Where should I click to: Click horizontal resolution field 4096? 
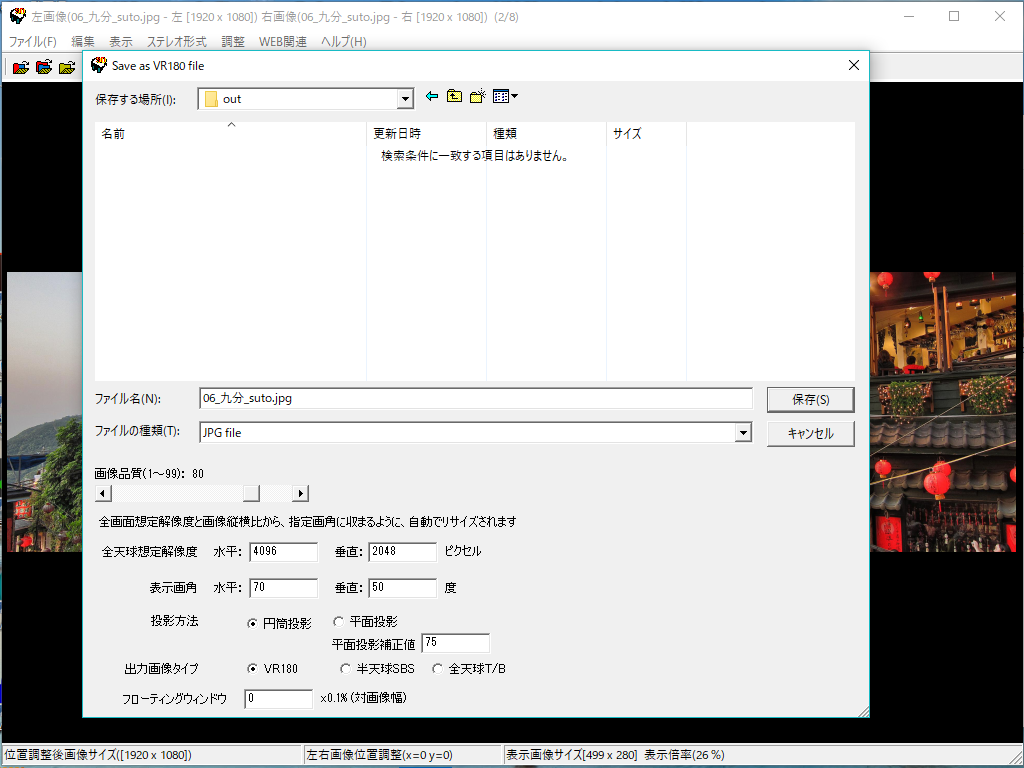coord(283,552)
